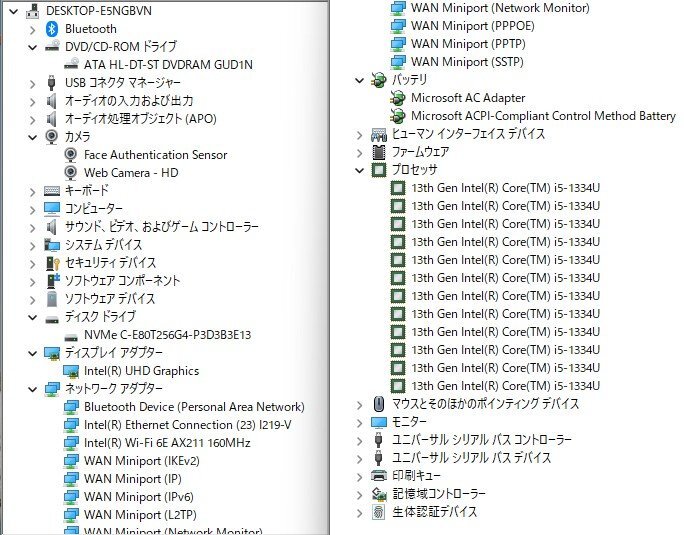684x535 pixels.
Task: Click the DVD/CD-ROM ドライブ drive icon
Action: [52, 47]
